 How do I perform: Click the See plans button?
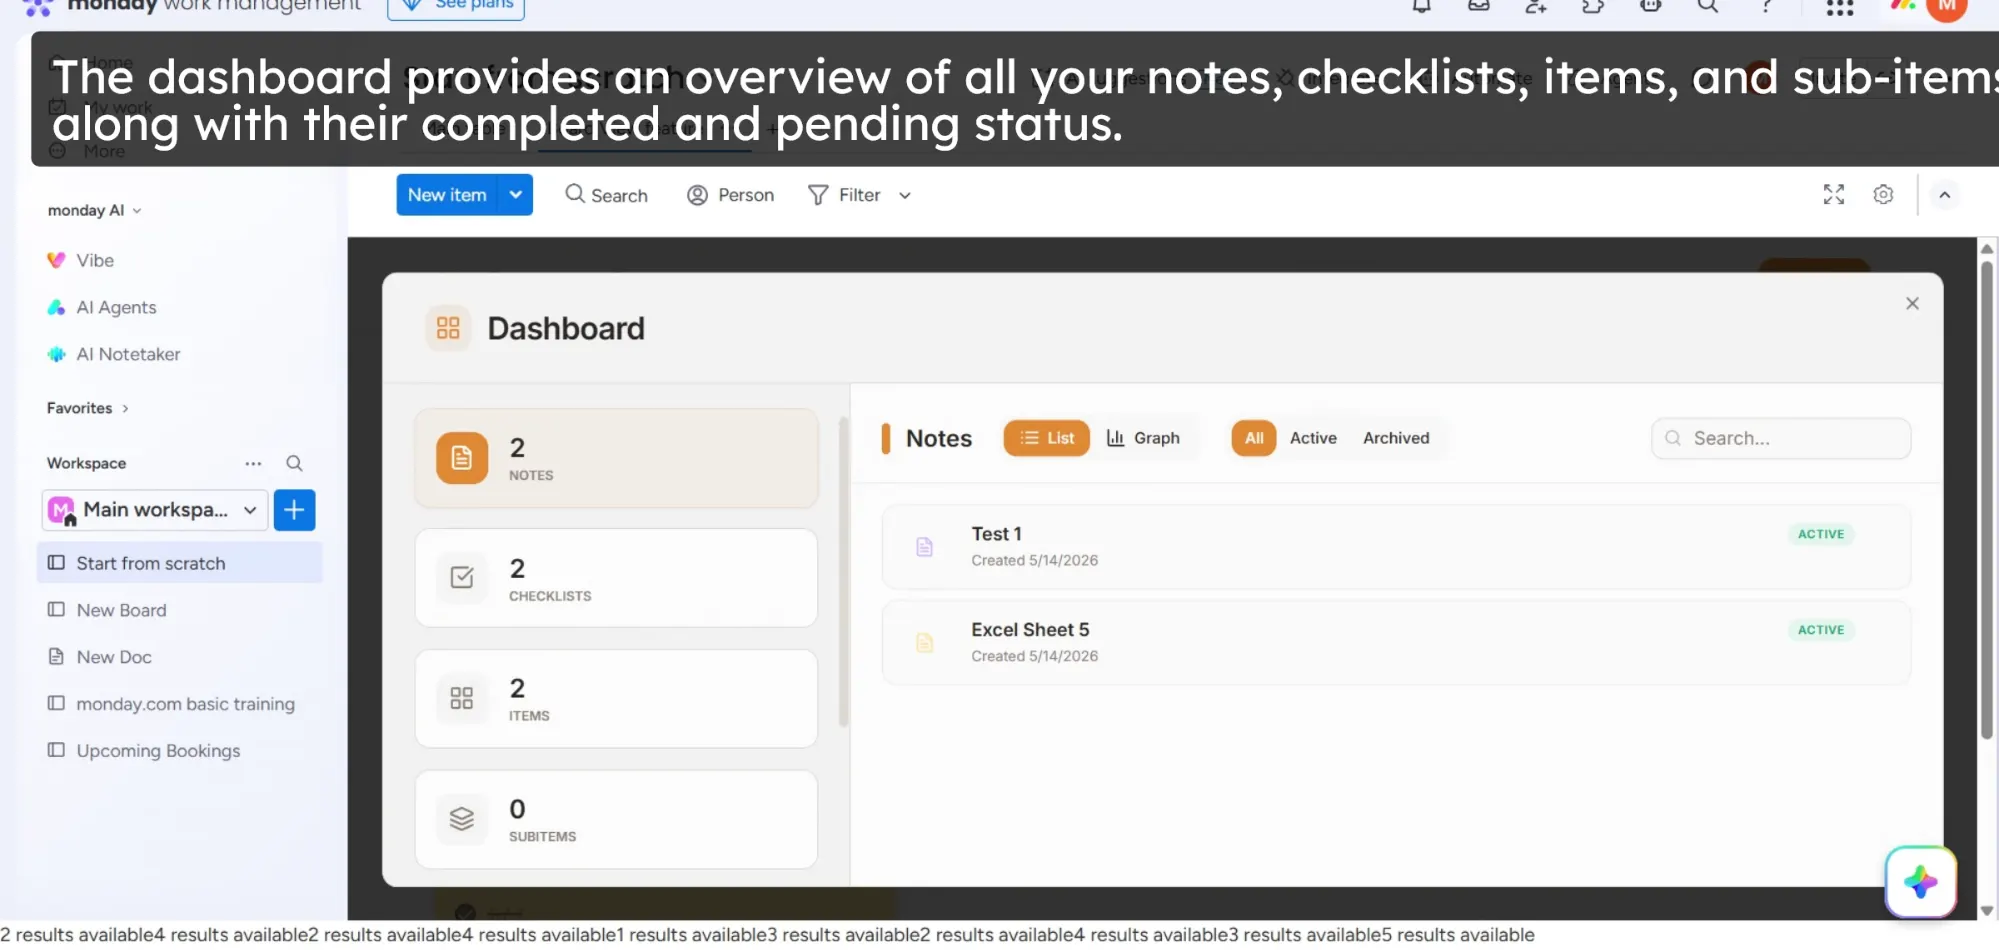pyautogui.click(x=456, y=6)
